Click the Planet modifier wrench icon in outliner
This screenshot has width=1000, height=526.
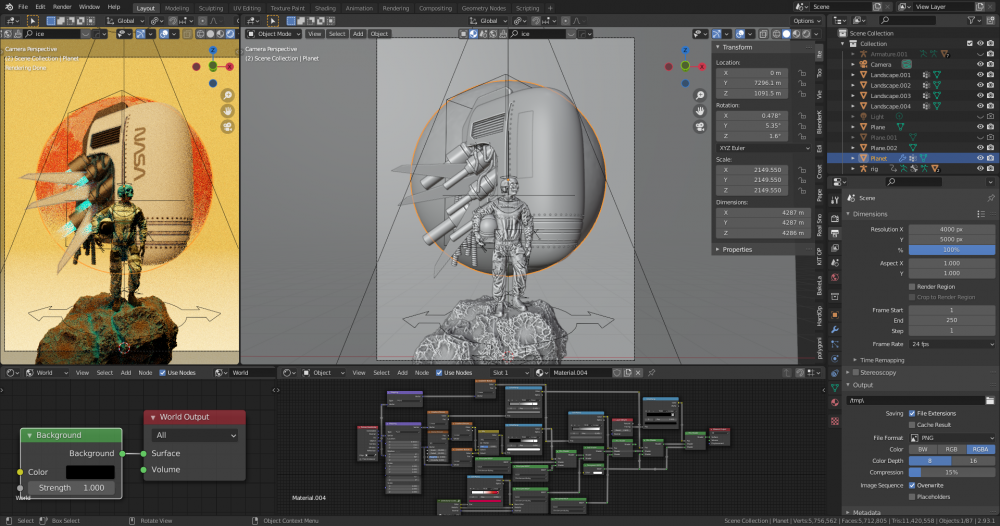point(902,158)
